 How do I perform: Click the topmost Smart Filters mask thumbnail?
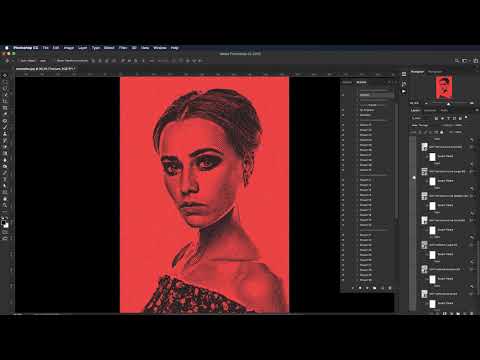point(432,156)
